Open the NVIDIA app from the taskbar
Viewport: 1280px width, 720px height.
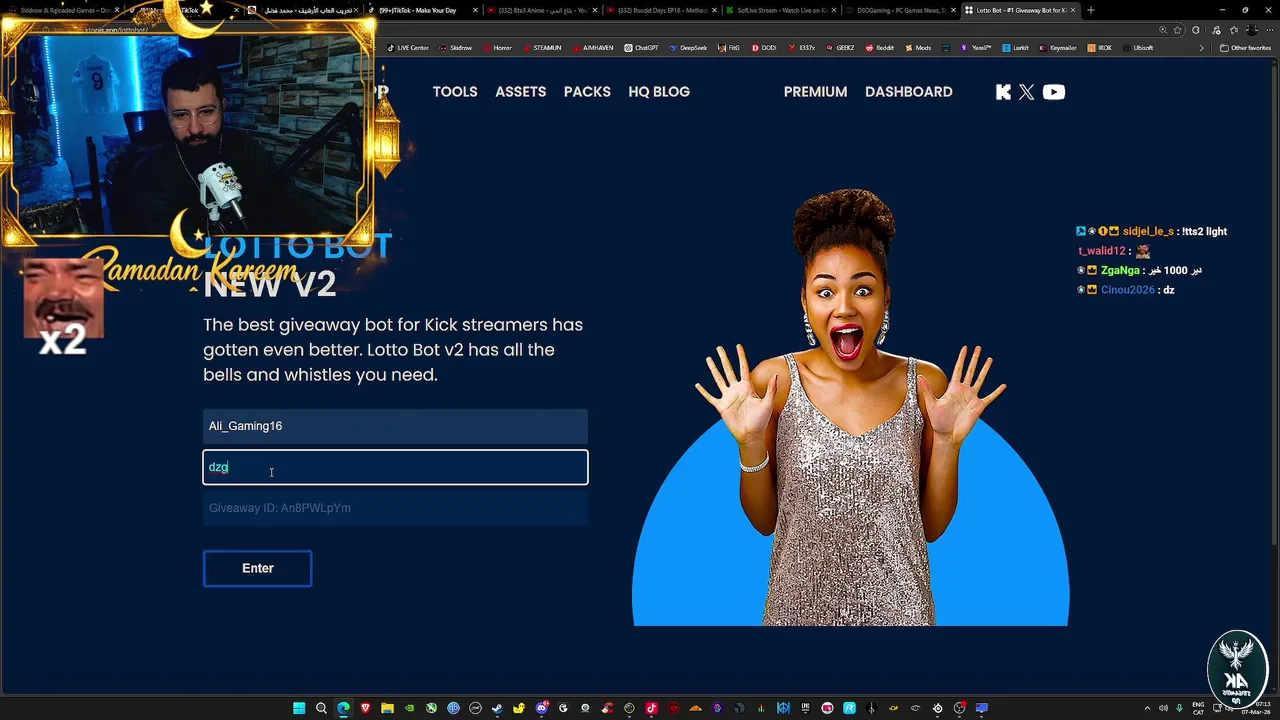[409, 708]
